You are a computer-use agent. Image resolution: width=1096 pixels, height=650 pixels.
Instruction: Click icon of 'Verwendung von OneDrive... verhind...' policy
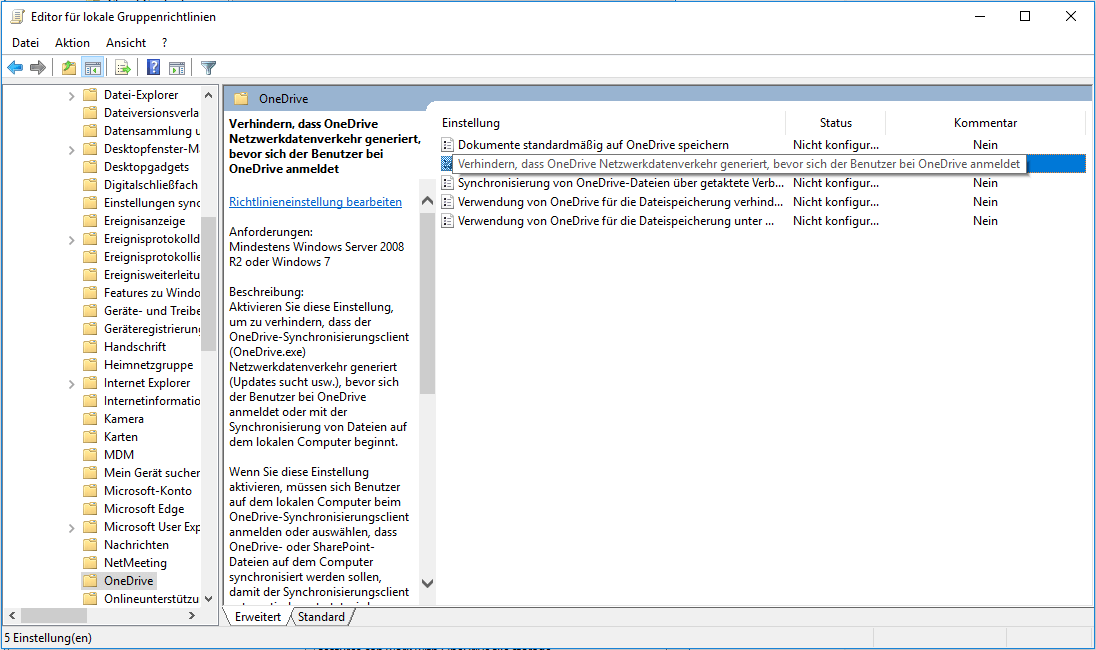pos(447,202)
